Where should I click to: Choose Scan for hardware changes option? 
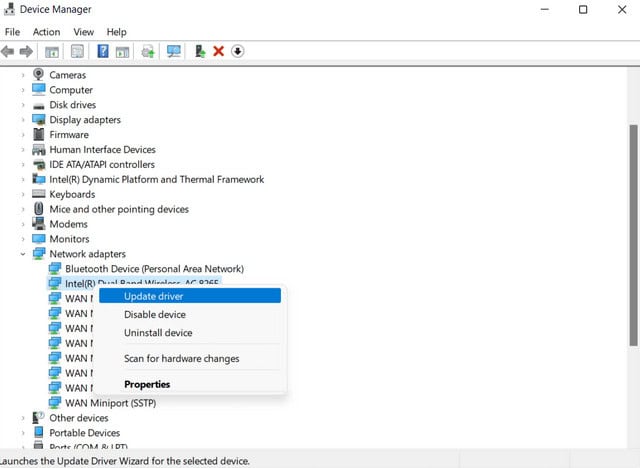tap(190, 358)
